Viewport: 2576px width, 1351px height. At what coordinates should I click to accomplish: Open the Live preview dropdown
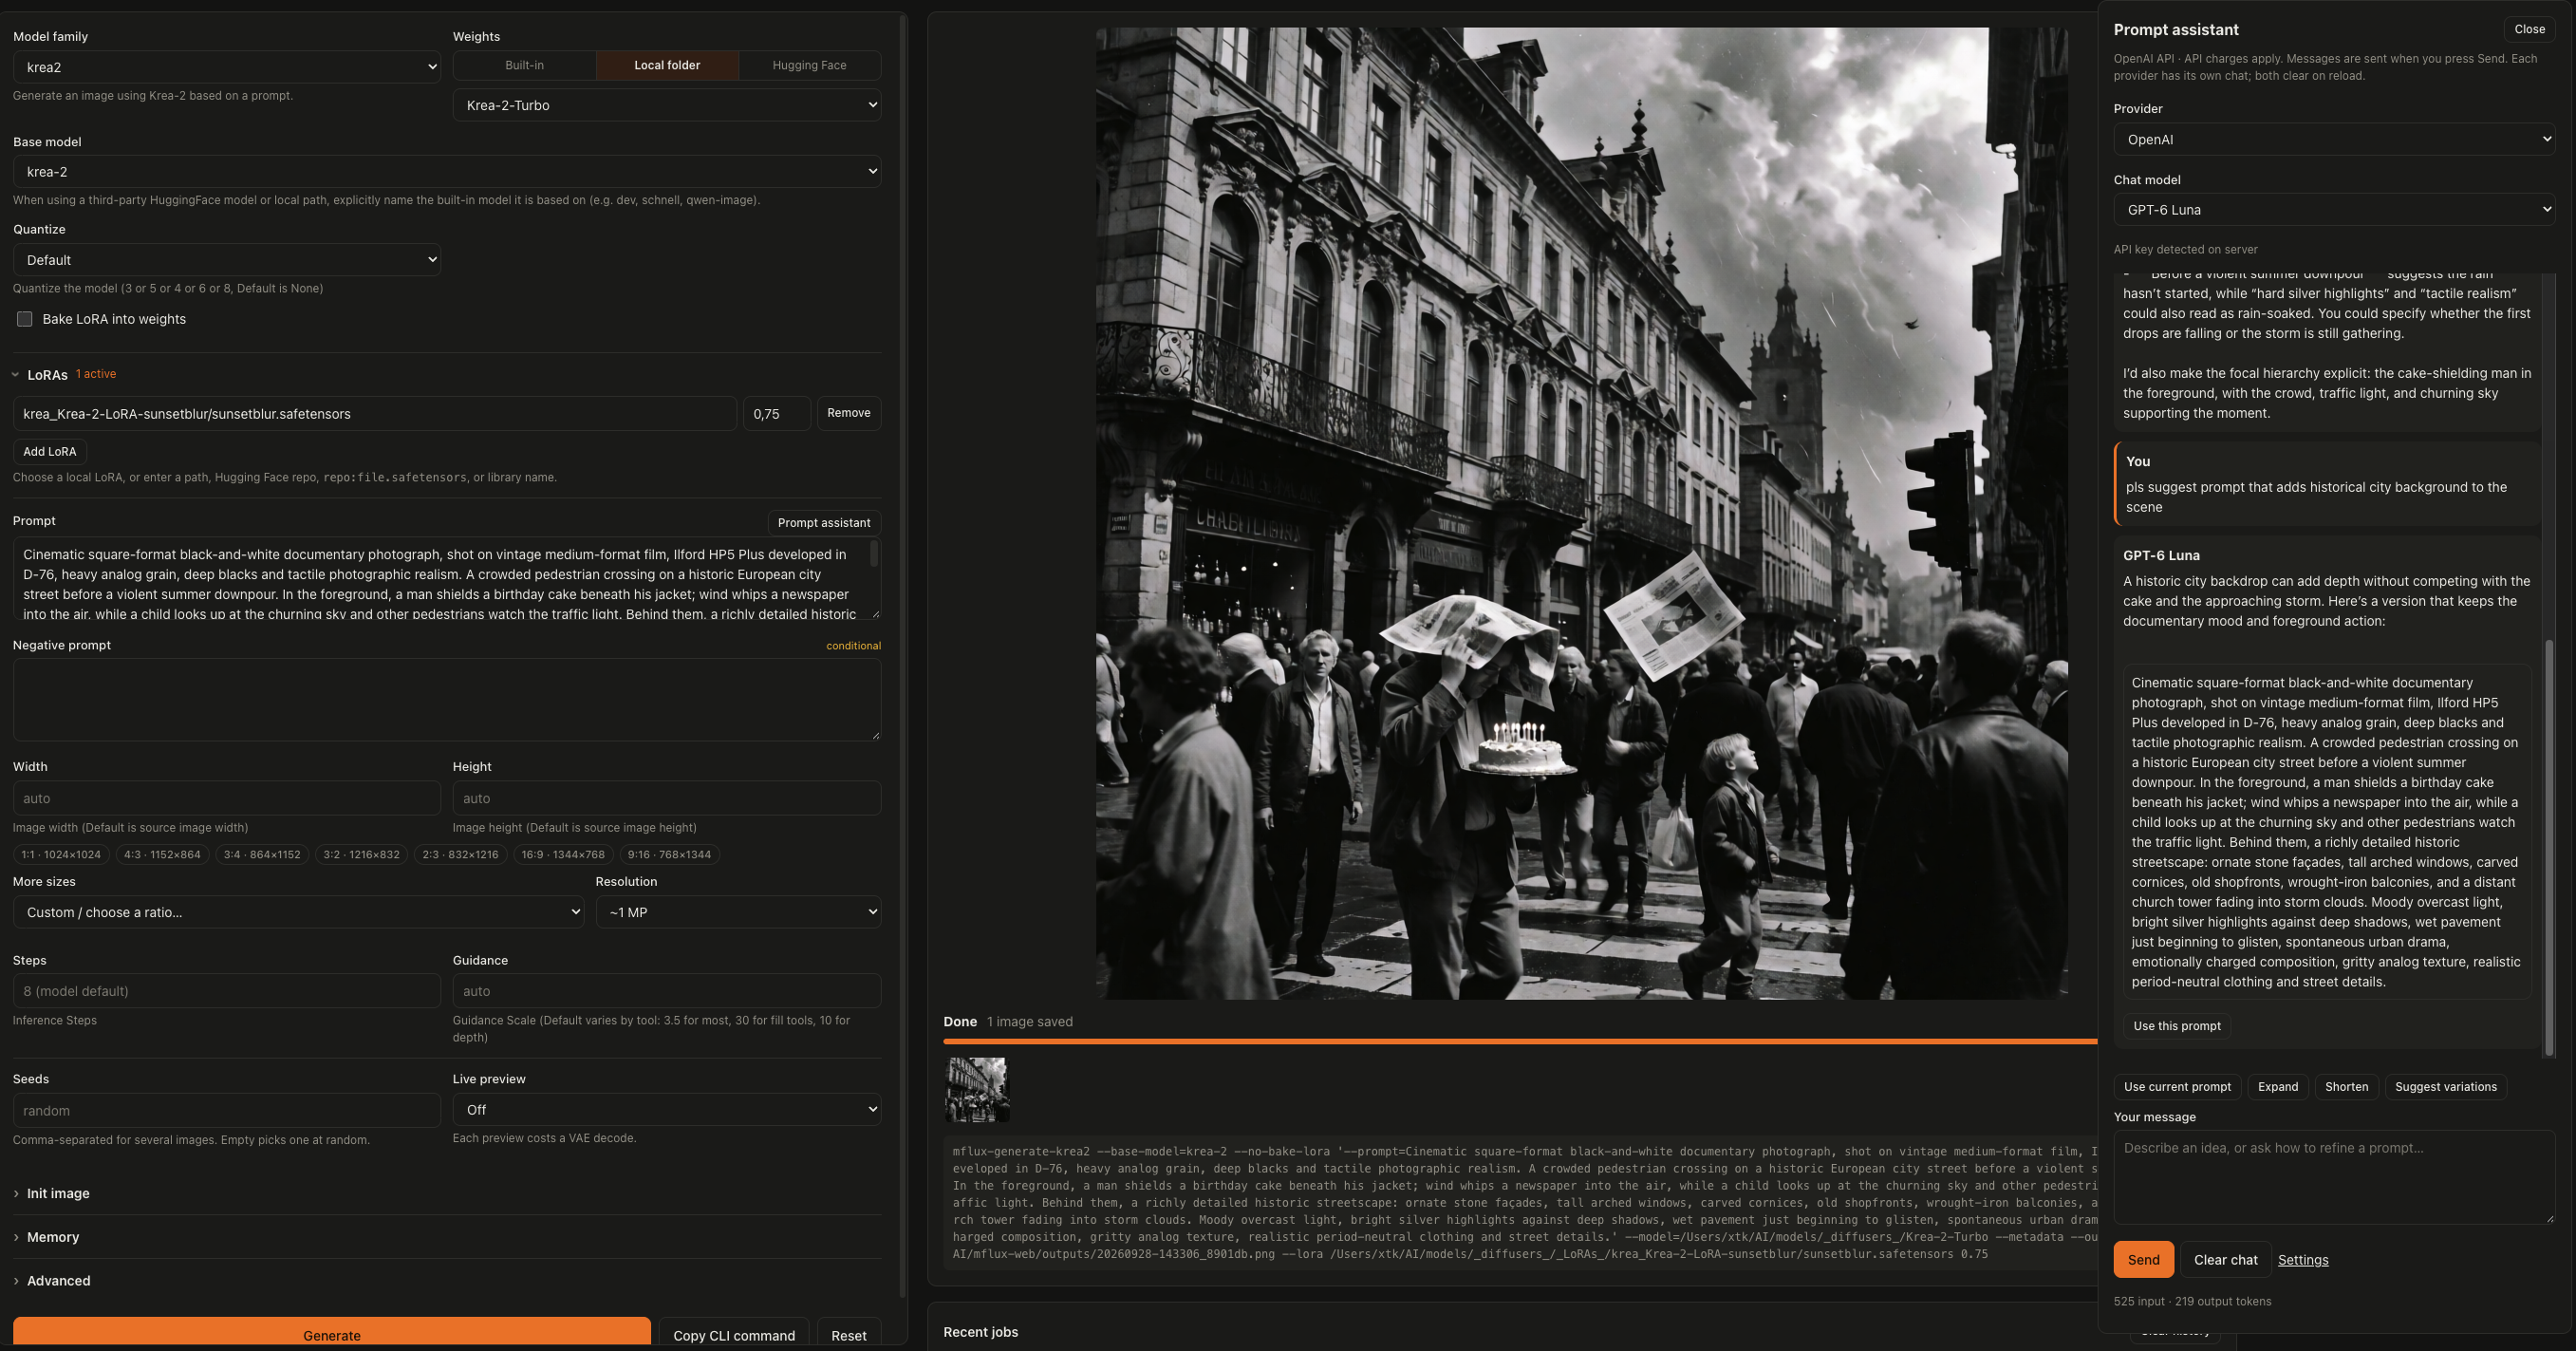tap(666, 1110)
